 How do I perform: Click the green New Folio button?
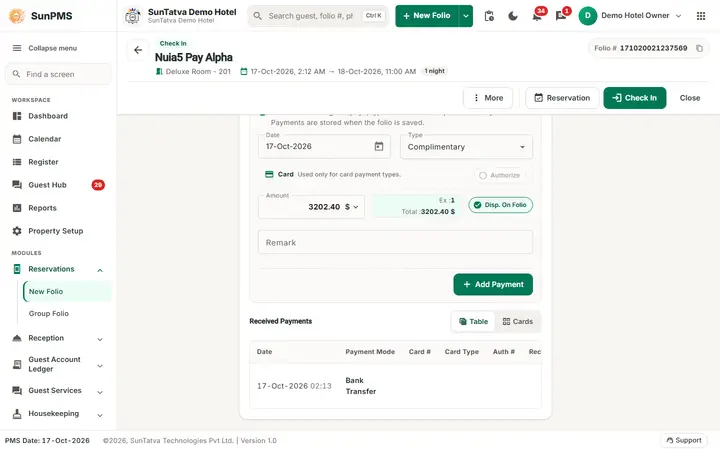[x=427, y=16]
